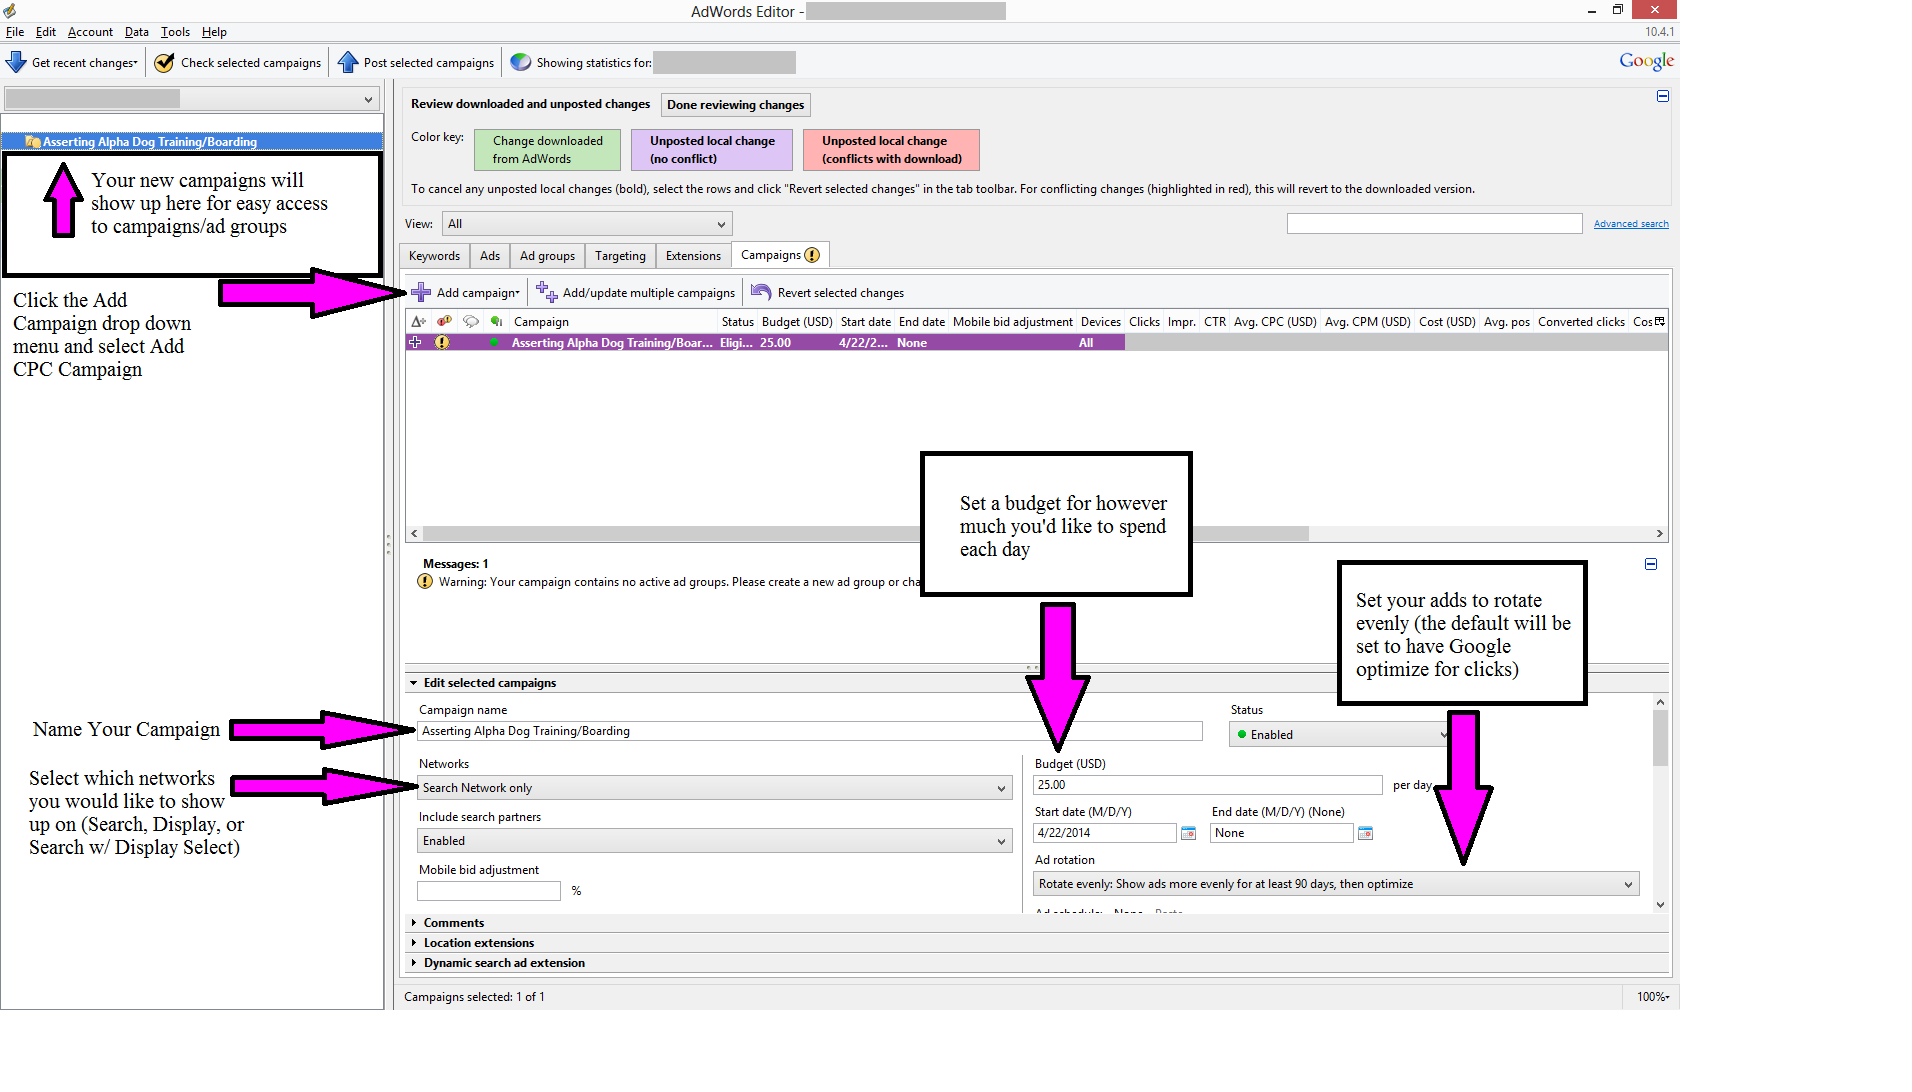
Task: Collapse the review changes panel with minus icon
Action: [1663, 96]
